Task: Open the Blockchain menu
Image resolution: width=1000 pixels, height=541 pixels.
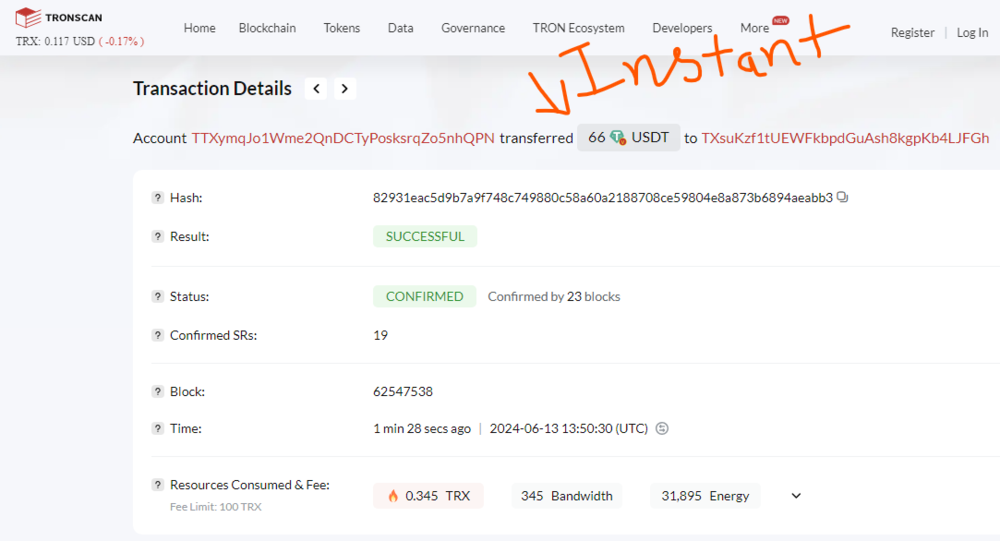Action: [x=267, y=28]
